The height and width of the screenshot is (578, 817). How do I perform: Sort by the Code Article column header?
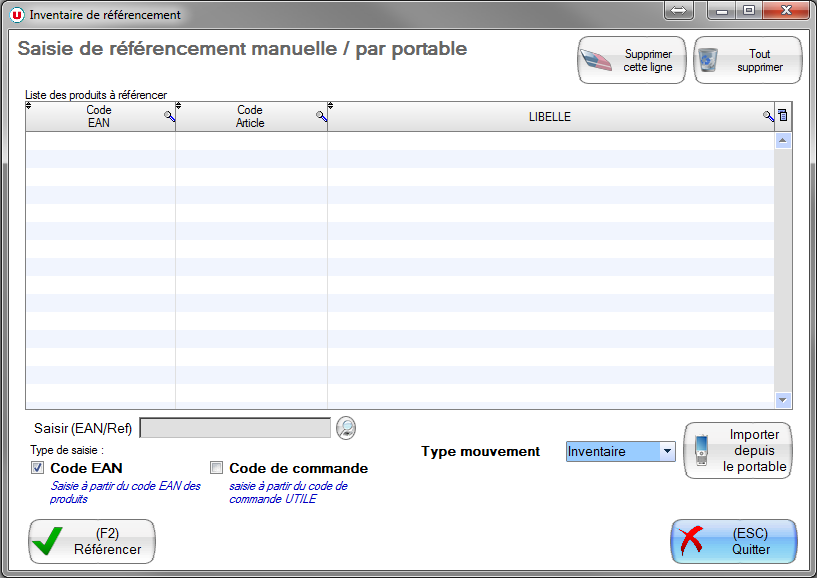249,117
